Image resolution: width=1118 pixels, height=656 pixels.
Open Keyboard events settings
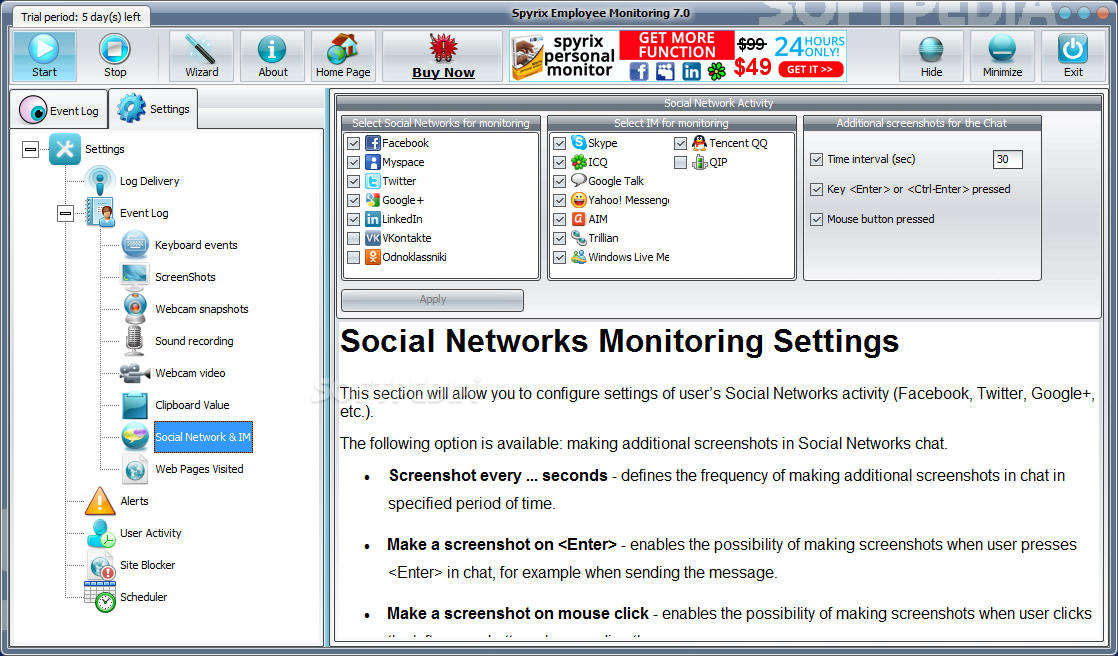[196, 245]
